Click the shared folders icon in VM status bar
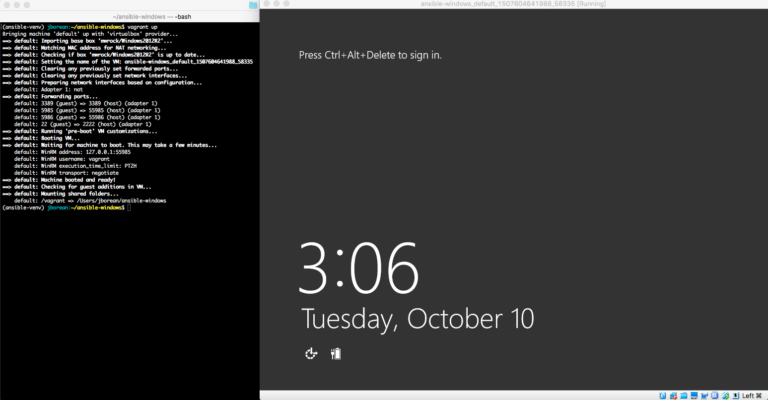768x400 pixels. [684, 396]
